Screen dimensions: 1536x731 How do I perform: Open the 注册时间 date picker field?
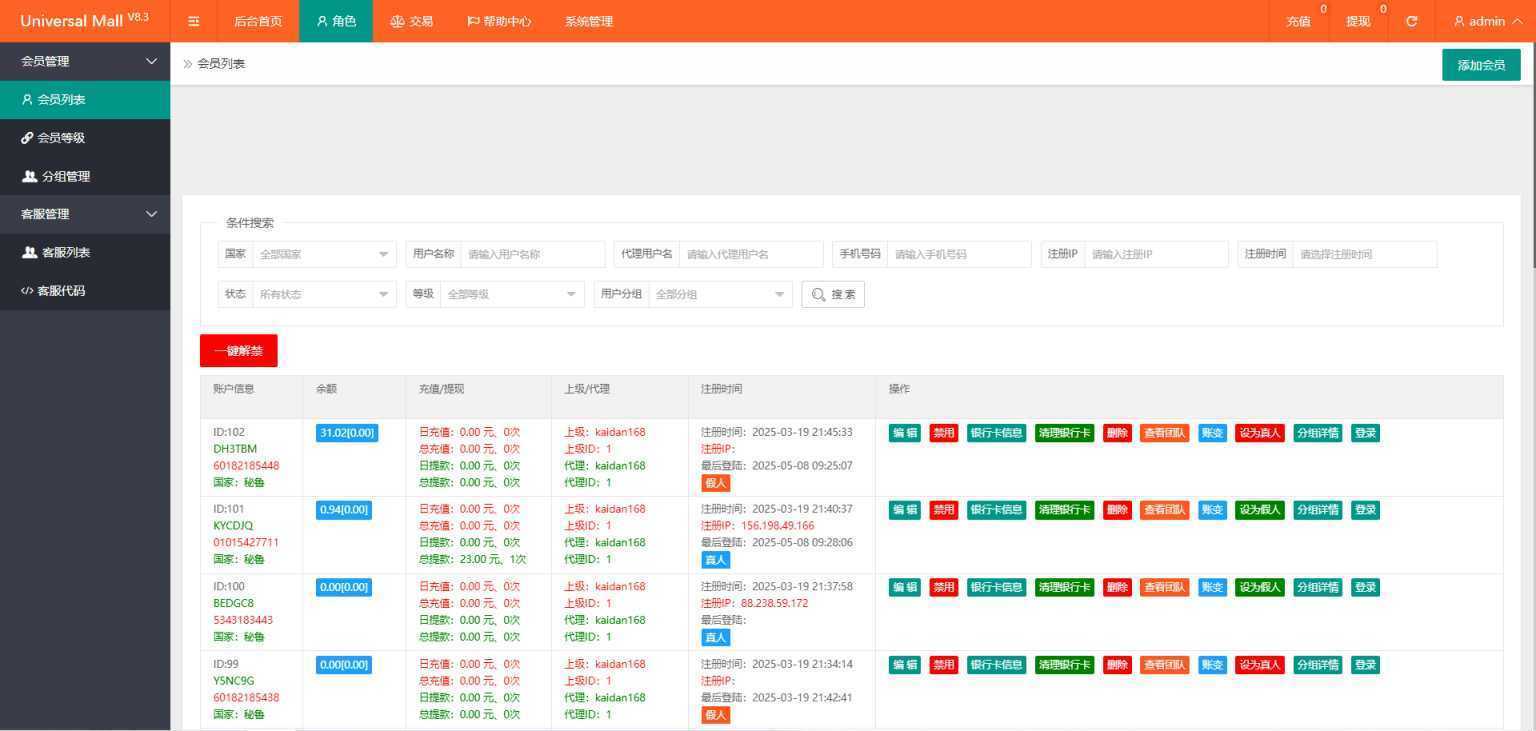[x=1364, y=254]
